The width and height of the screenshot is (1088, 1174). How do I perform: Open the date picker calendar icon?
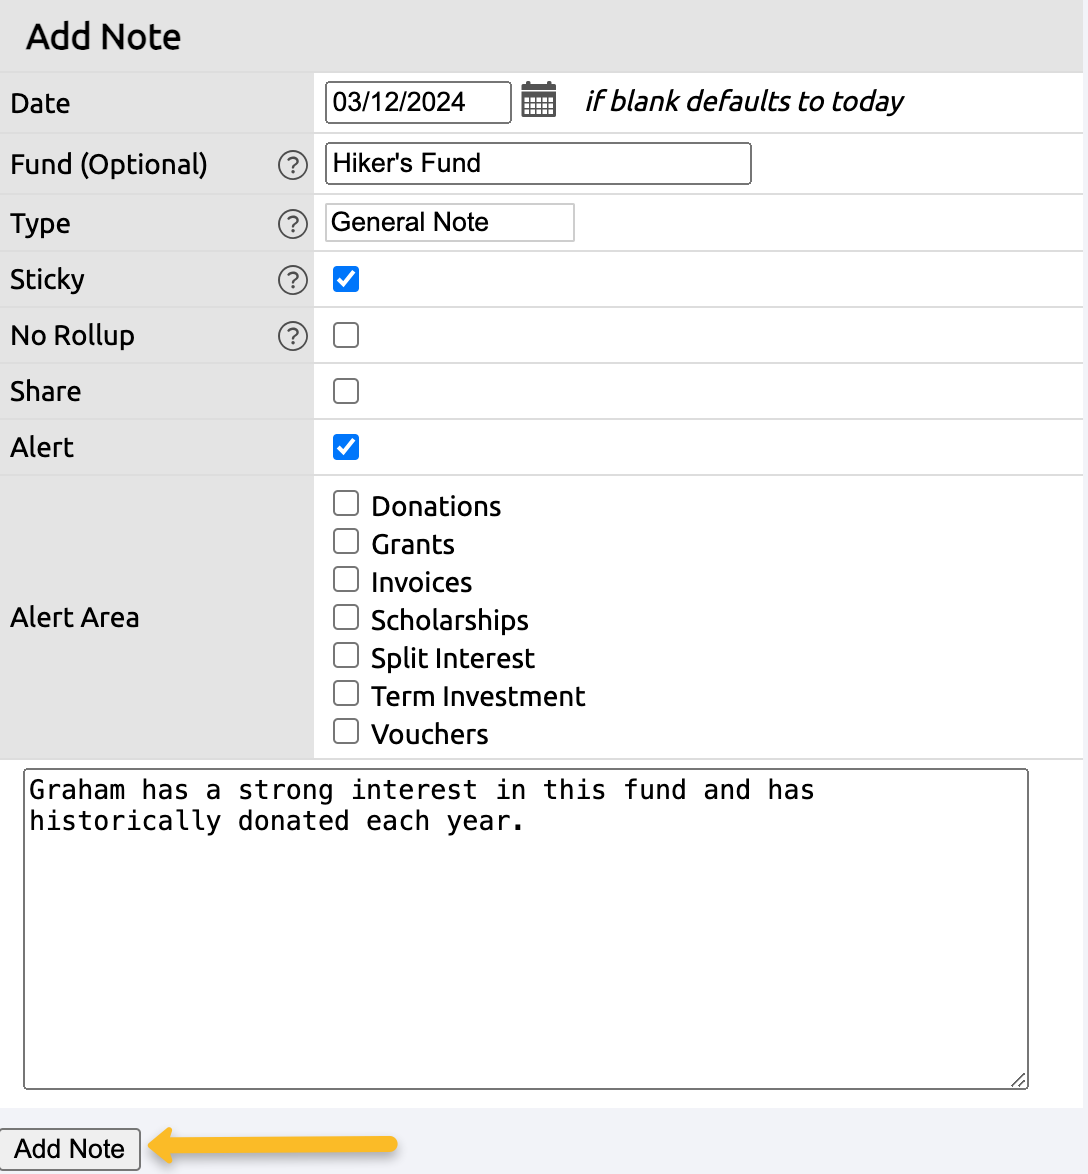(x=539, y=101)
